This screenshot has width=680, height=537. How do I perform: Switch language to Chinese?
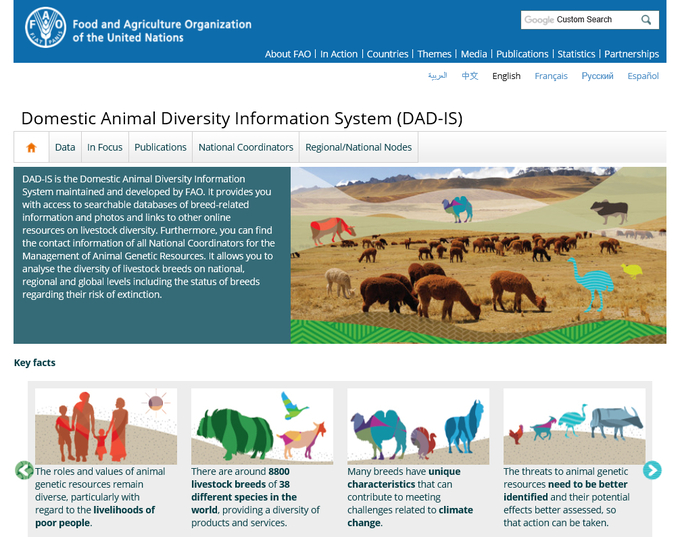pos(470,76)
